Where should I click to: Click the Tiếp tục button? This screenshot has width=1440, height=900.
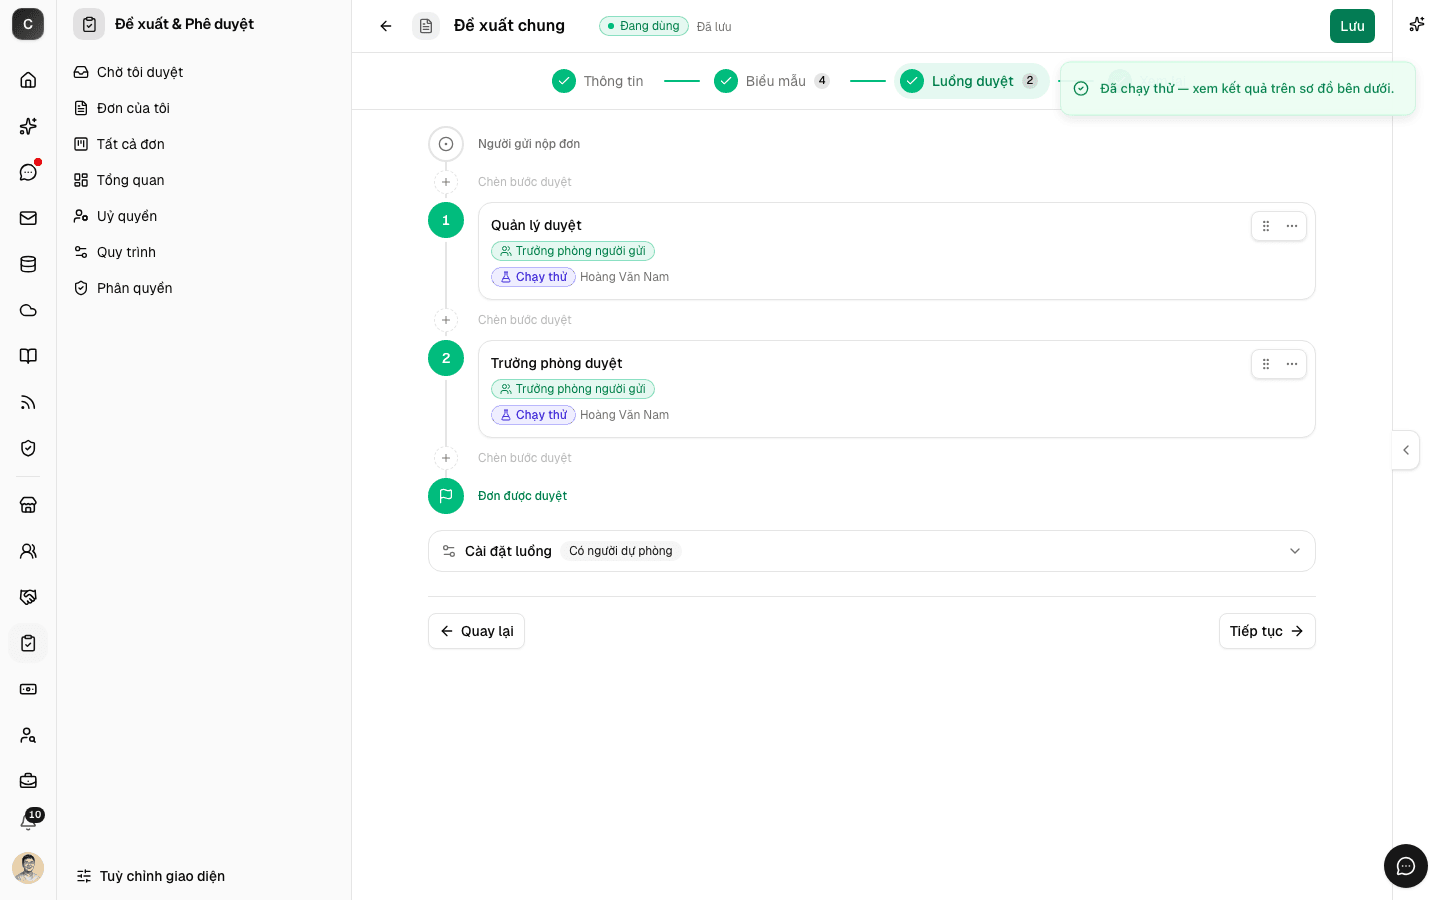(x=1267, y=631)
